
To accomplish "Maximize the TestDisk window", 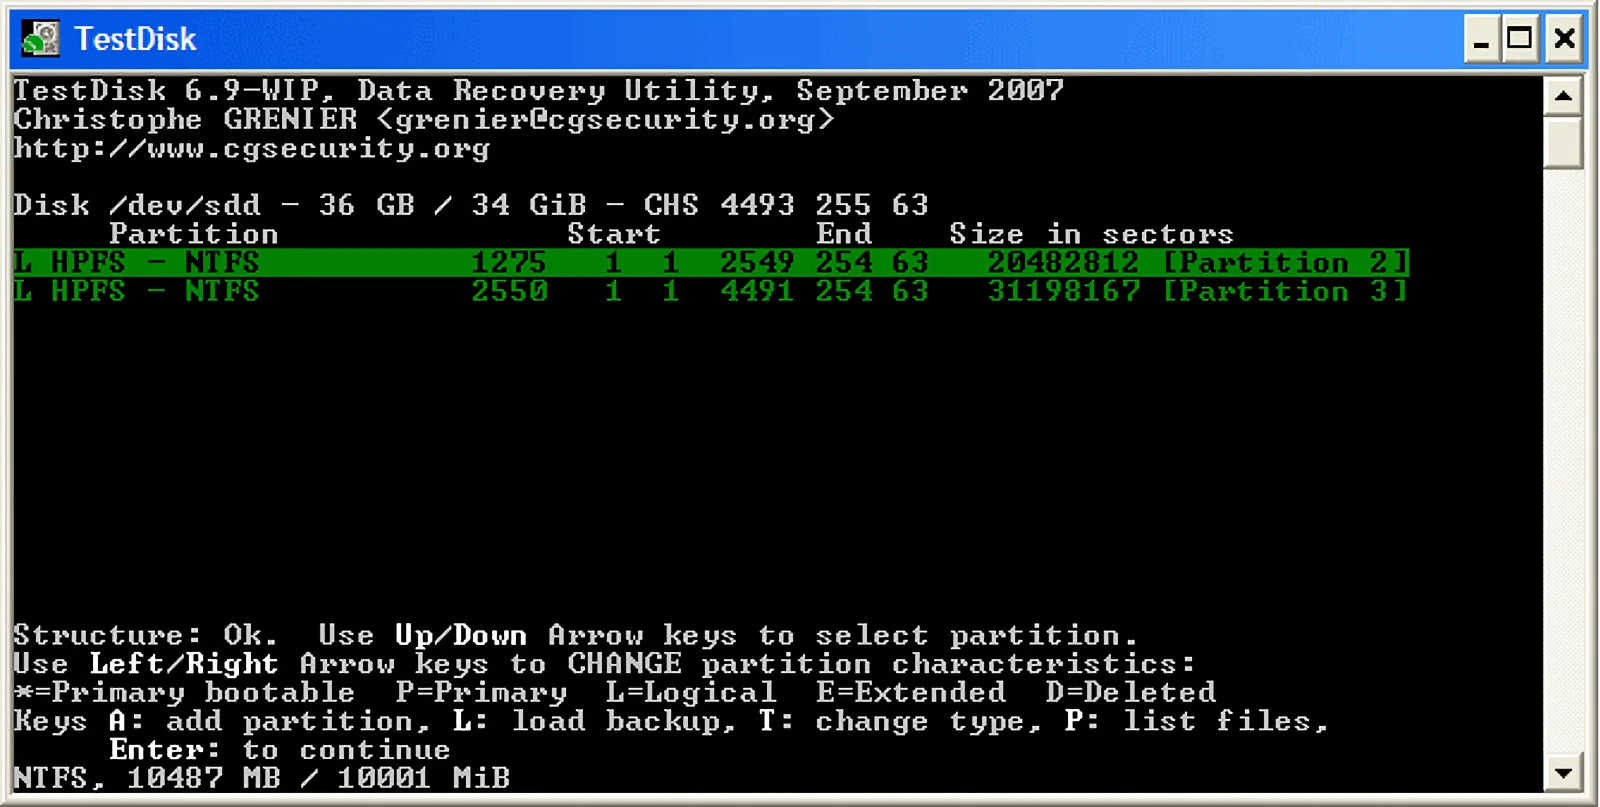I will [x=1520, y=40].
